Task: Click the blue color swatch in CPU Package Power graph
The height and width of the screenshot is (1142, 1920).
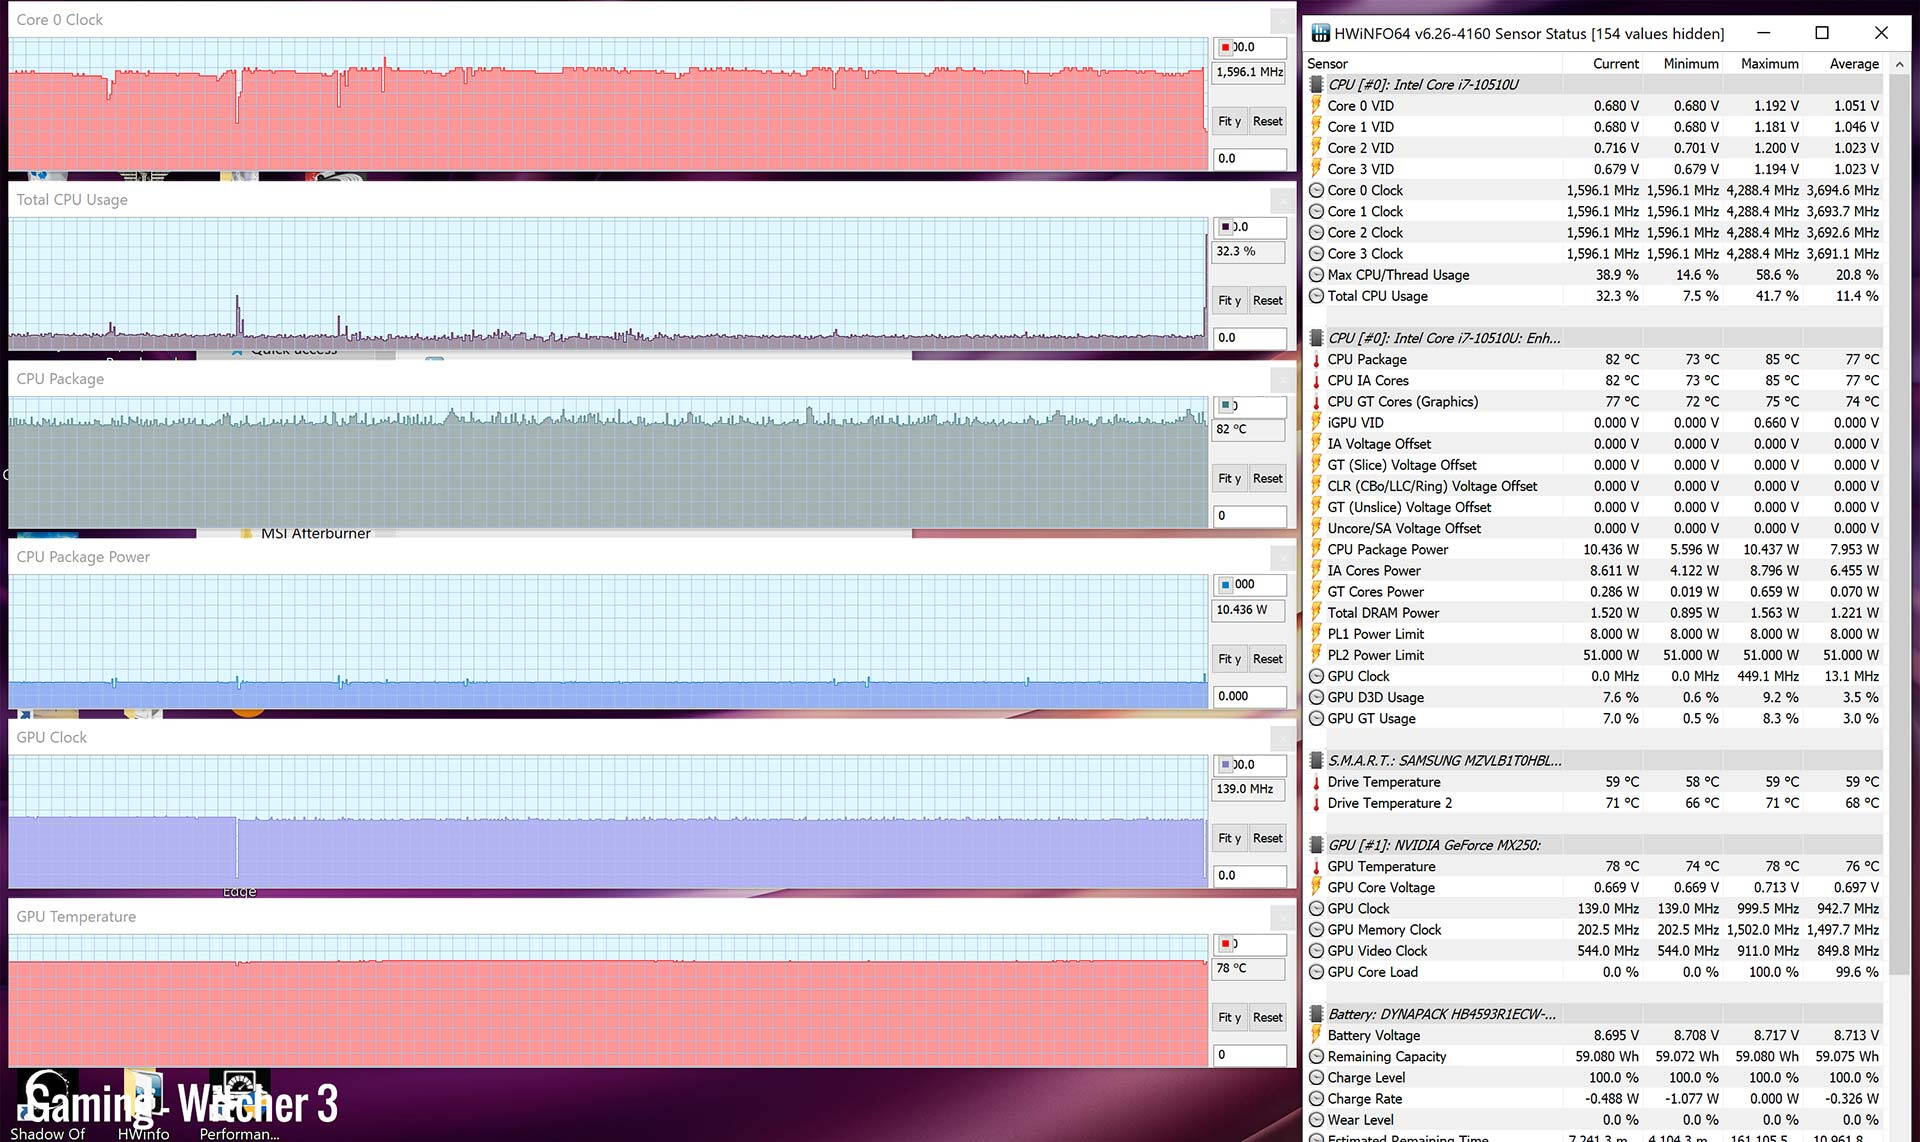Action: pos(1225,584)
